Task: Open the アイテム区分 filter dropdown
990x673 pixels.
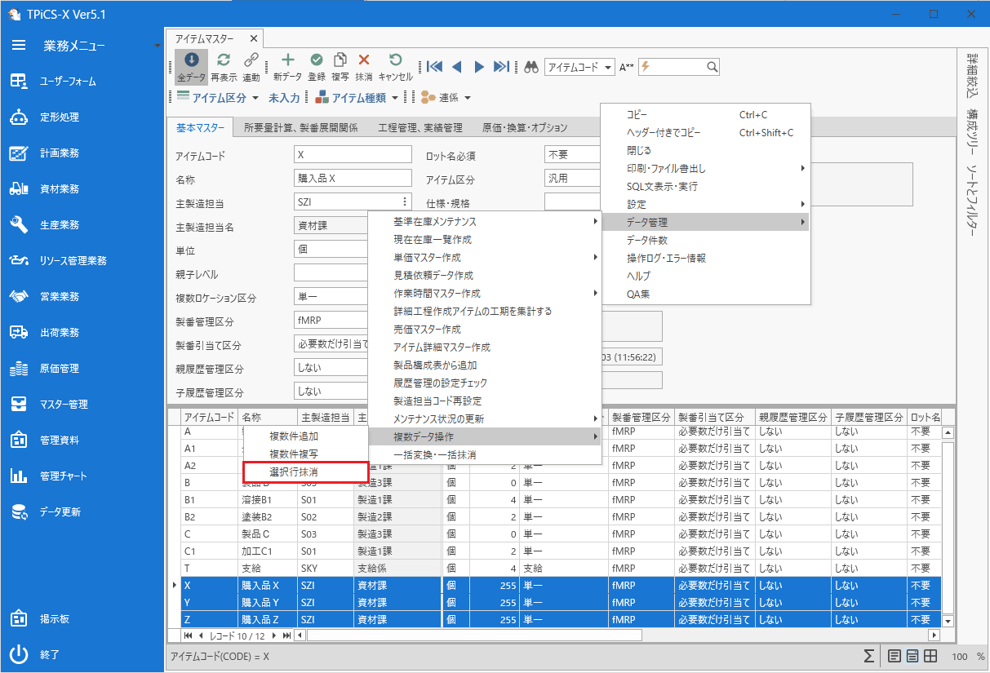Action: 255,98
